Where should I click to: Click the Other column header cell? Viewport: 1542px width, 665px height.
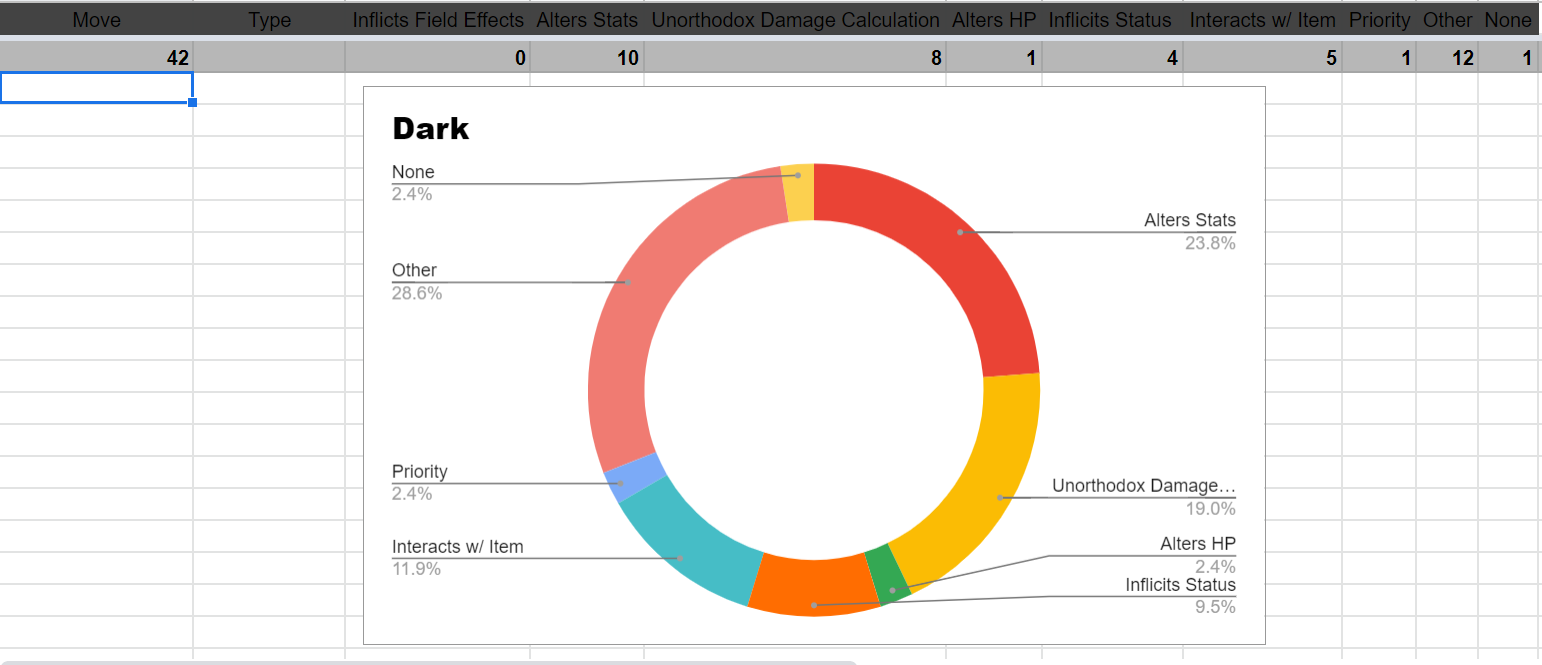pos(1447,20)
